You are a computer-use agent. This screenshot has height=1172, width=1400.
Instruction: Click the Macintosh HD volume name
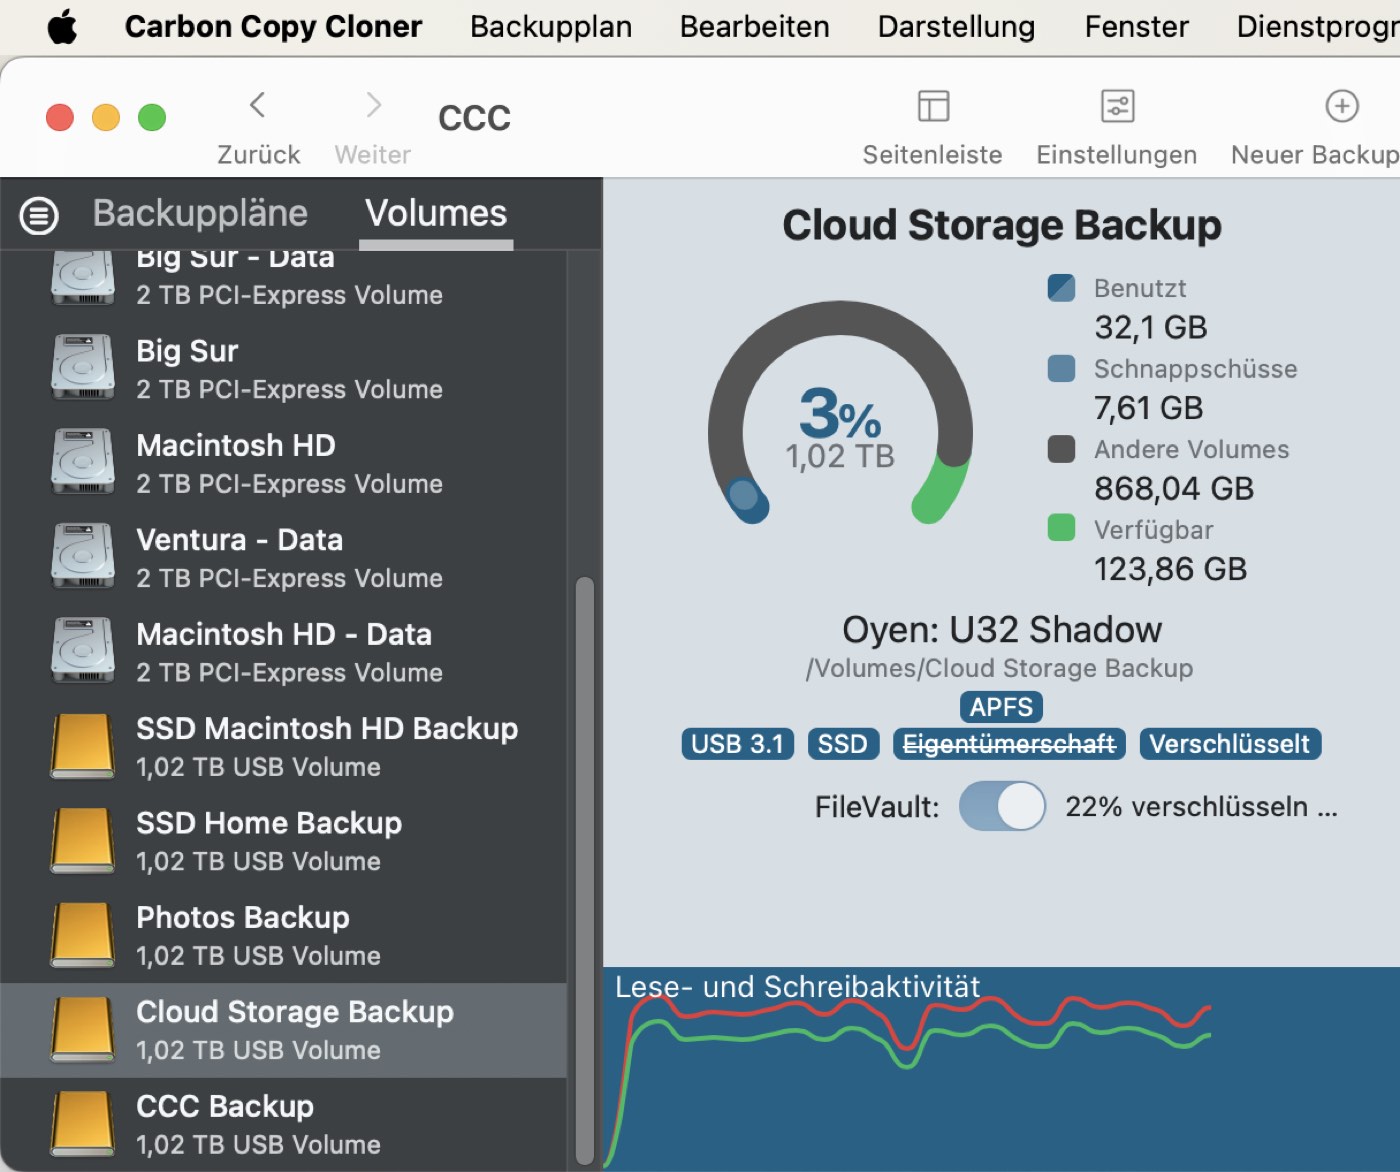coord(236,445)
